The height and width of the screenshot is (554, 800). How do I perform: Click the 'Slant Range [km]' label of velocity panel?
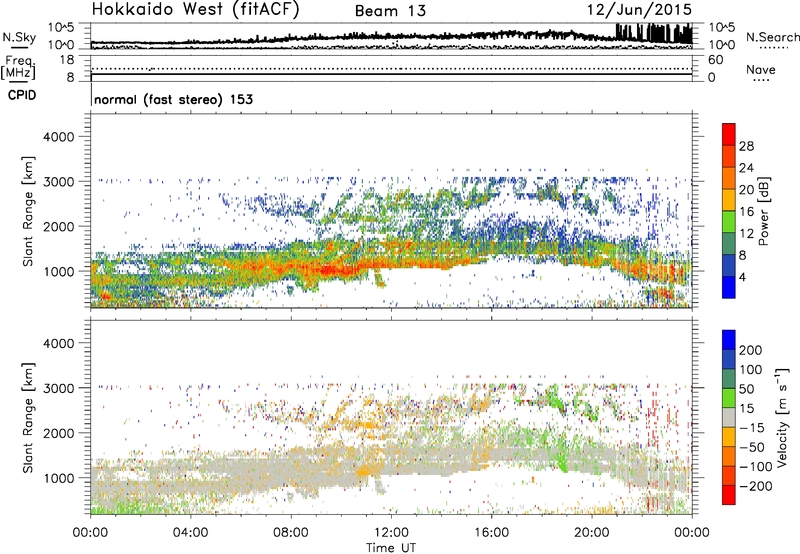tap(28, 418)
